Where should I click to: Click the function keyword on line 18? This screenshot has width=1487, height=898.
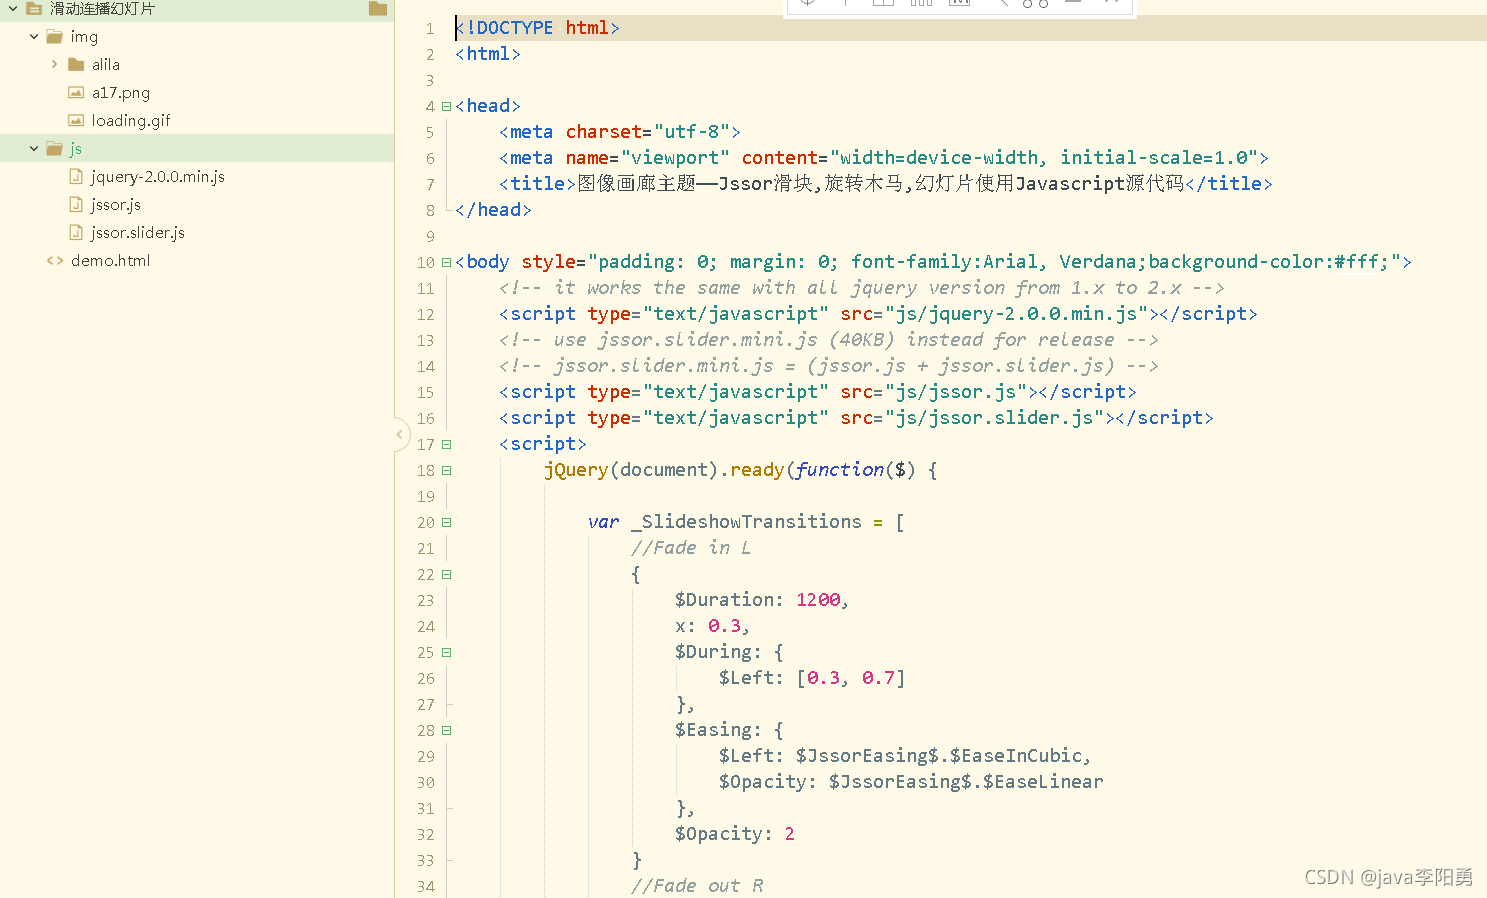840,470
